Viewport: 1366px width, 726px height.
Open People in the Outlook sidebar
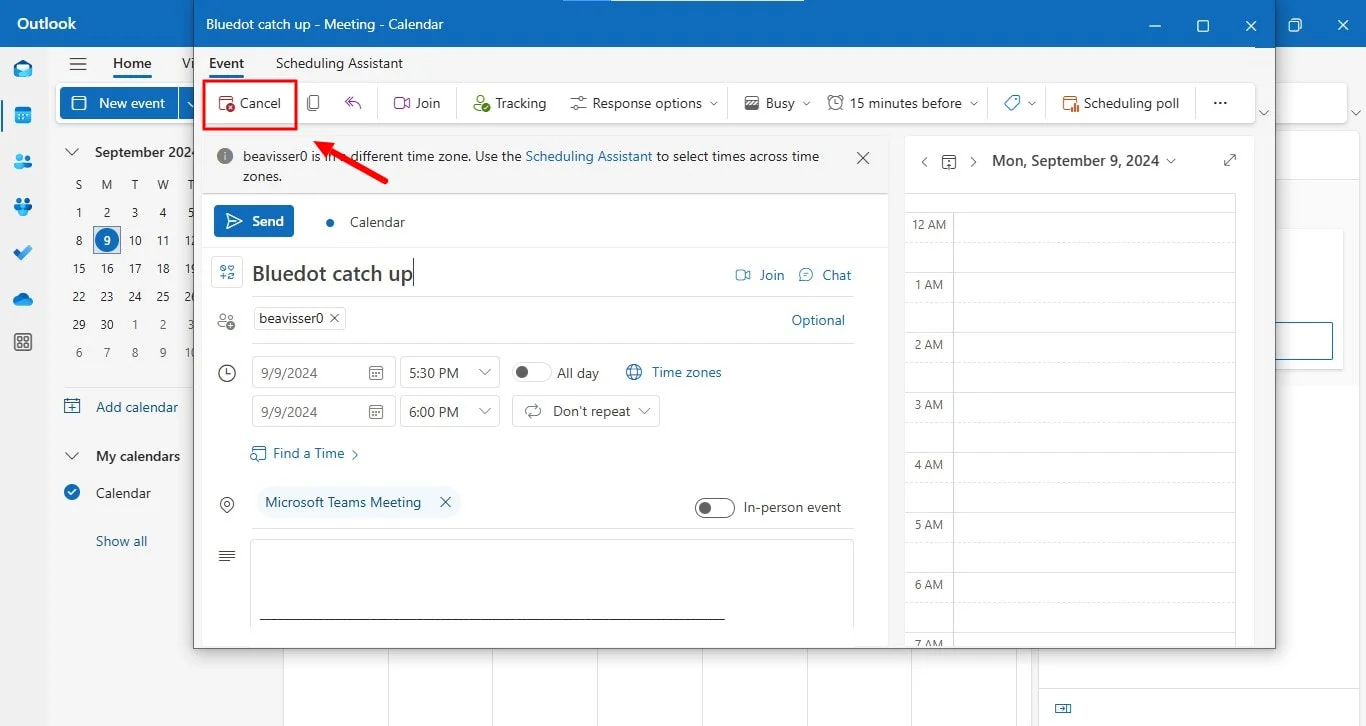23,161
